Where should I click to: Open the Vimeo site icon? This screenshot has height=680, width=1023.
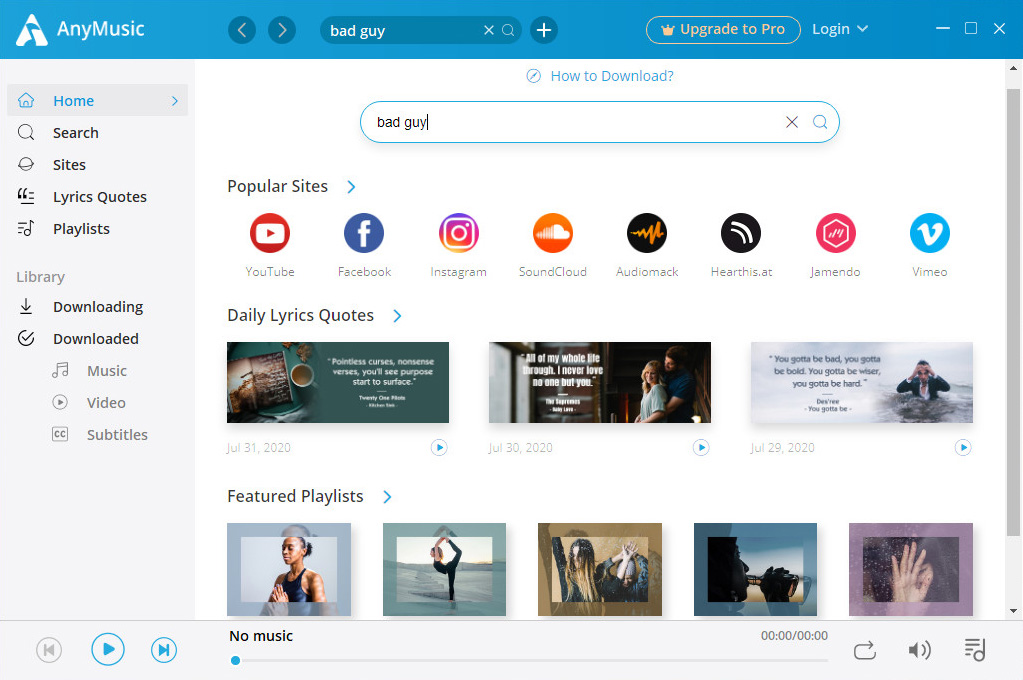click(930, 233)
